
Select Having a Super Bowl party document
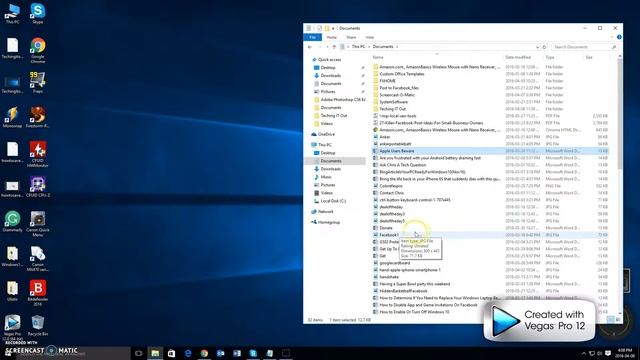pyautogui.click(x=415, y=284)
